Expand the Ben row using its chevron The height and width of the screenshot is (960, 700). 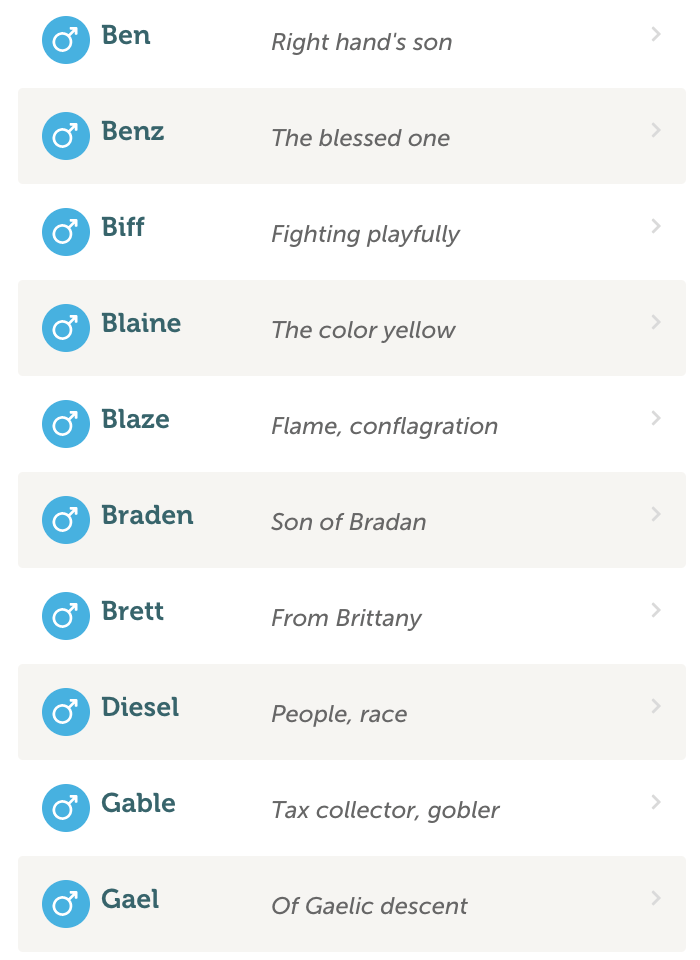pos(656,34)
